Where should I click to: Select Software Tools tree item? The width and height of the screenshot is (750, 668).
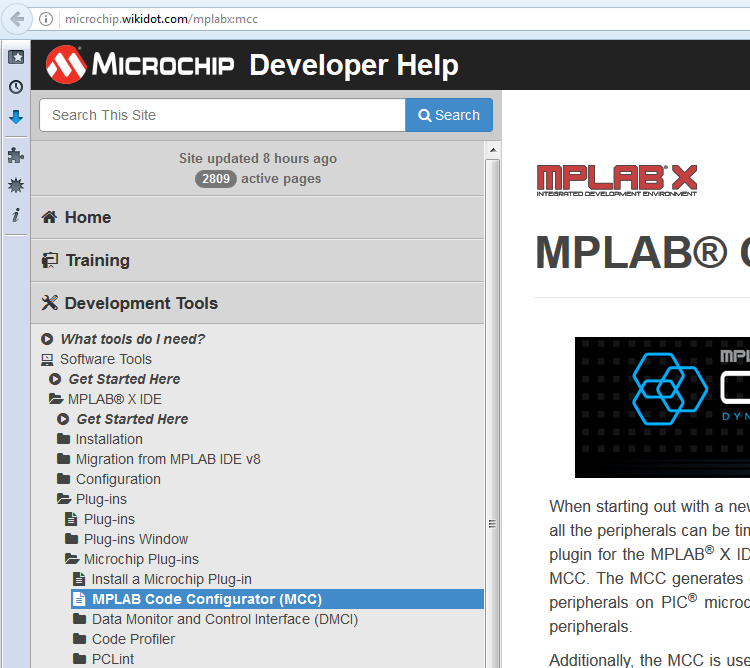(106, 359)
